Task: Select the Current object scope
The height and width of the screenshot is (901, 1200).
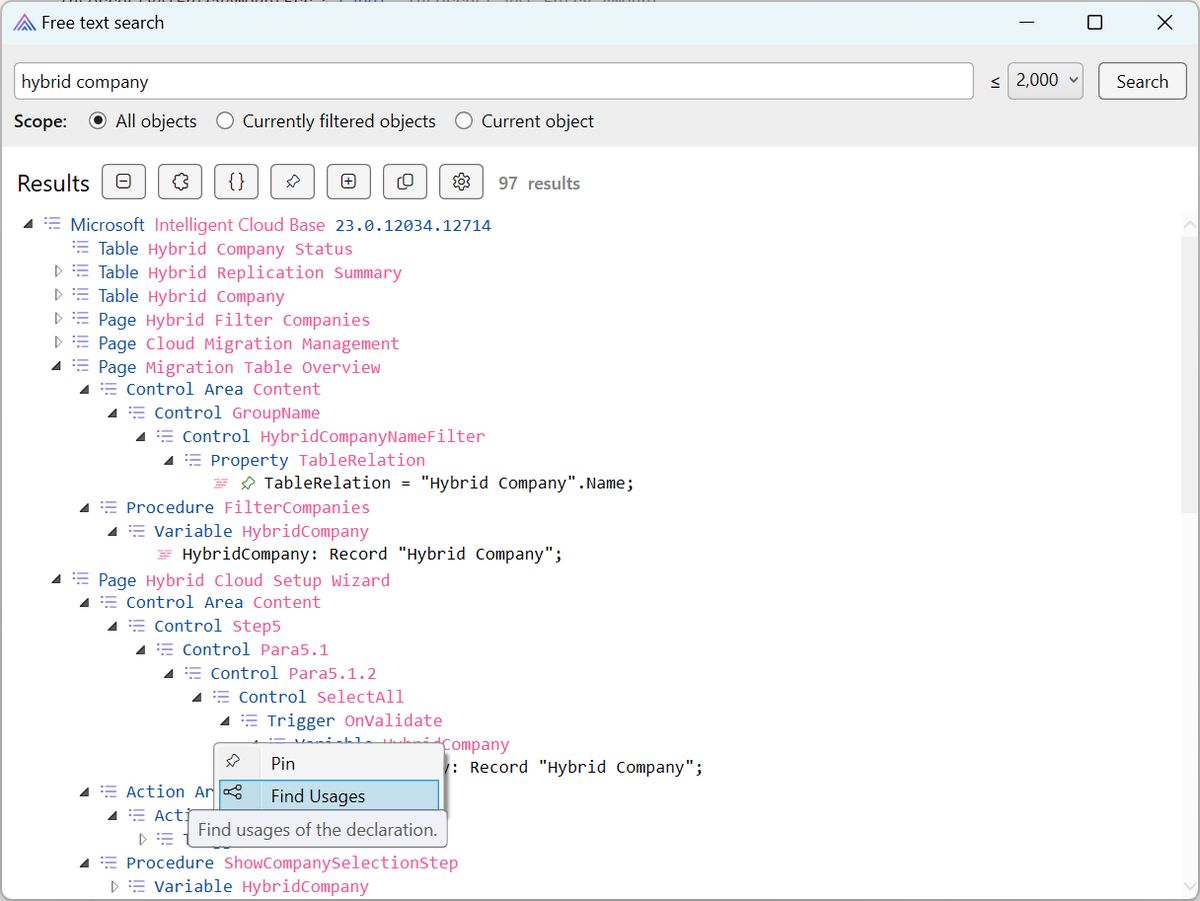Action: (x=464, y=121)
